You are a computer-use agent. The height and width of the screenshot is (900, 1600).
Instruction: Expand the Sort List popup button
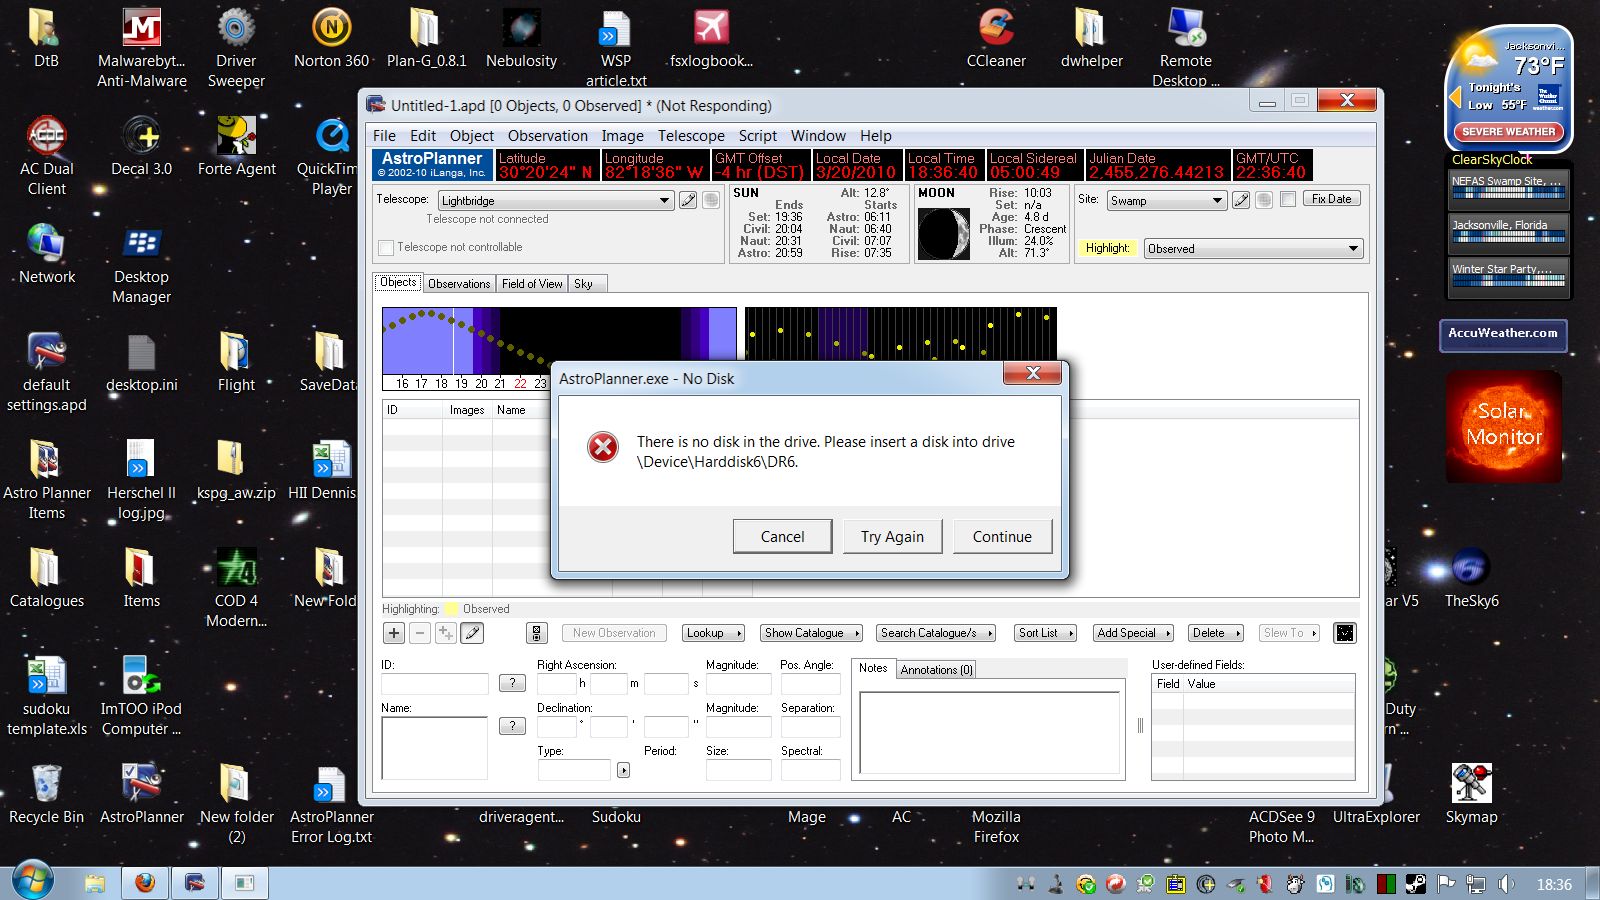(x=1045, y=633)
